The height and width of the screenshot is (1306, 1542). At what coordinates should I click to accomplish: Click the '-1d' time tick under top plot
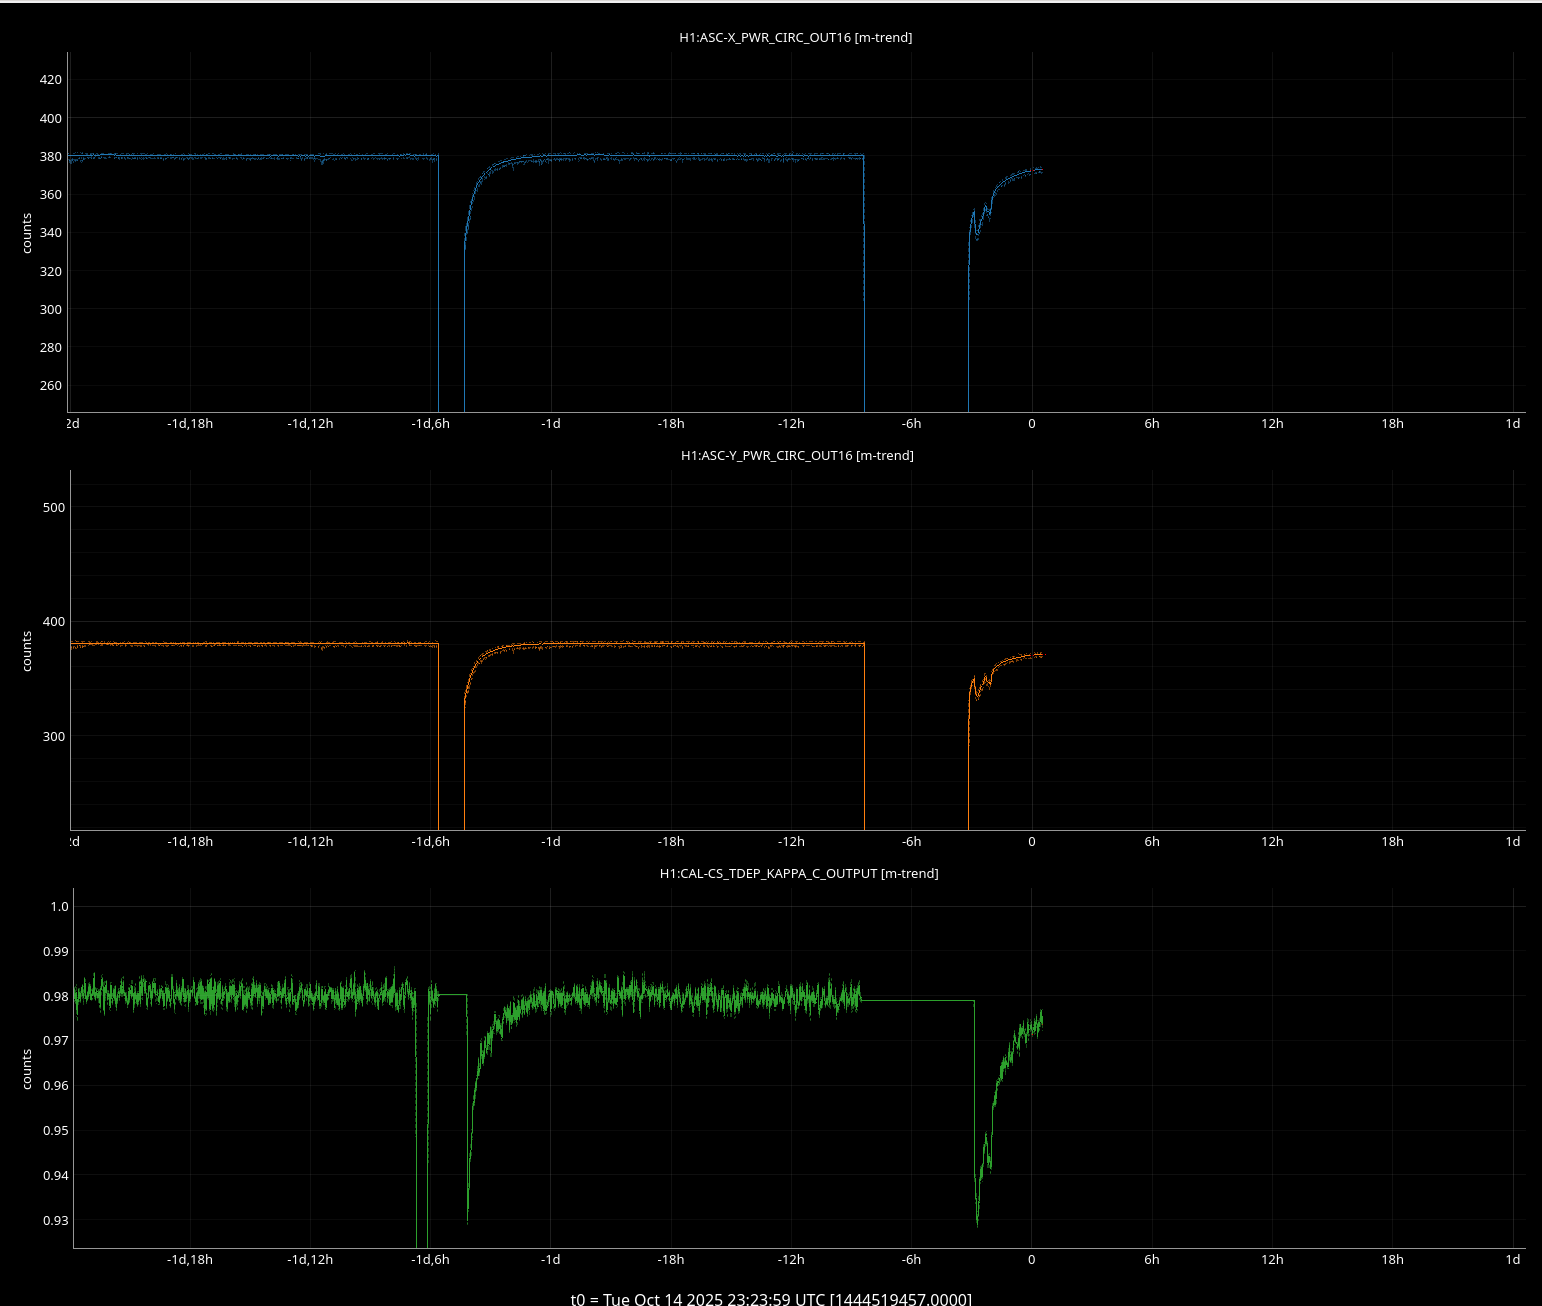[551, 424]
